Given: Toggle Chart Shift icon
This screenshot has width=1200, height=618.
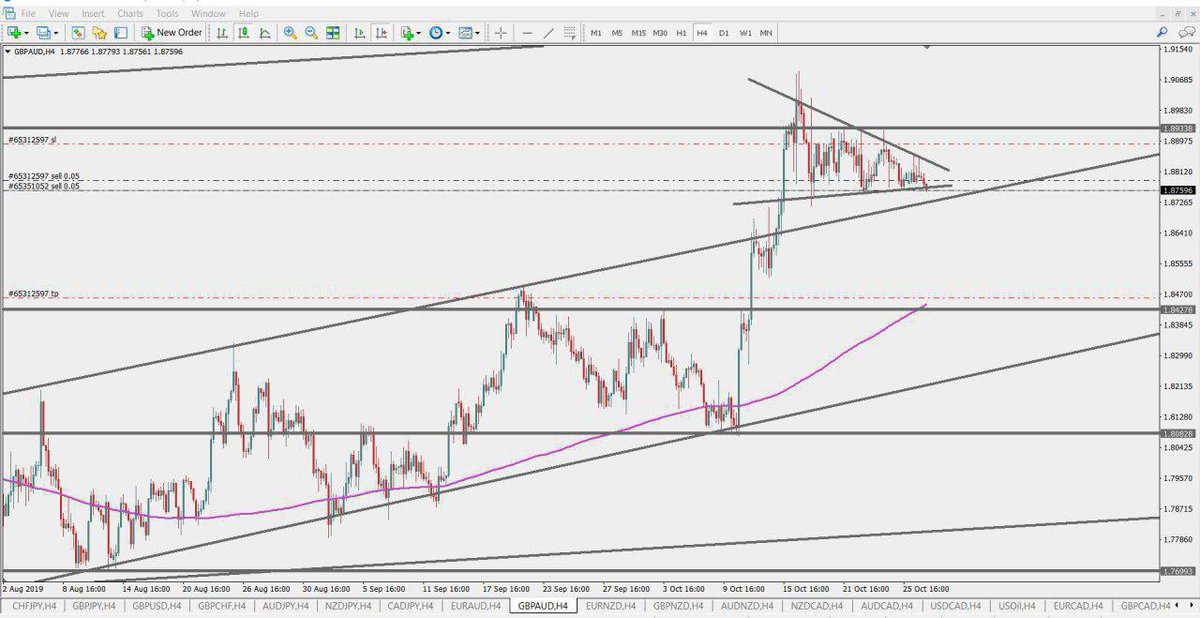Looking at the screenshot, I should point(381,32).
